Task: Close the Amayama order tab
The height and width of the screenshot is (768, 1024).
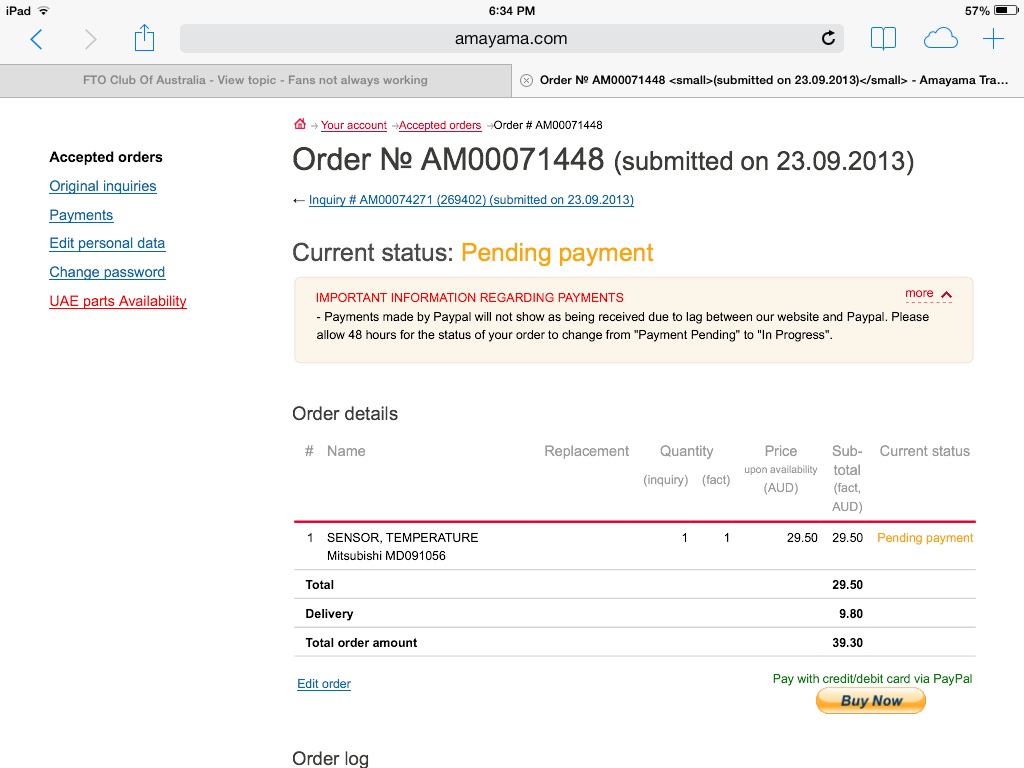Action: [x=526, y=80]
